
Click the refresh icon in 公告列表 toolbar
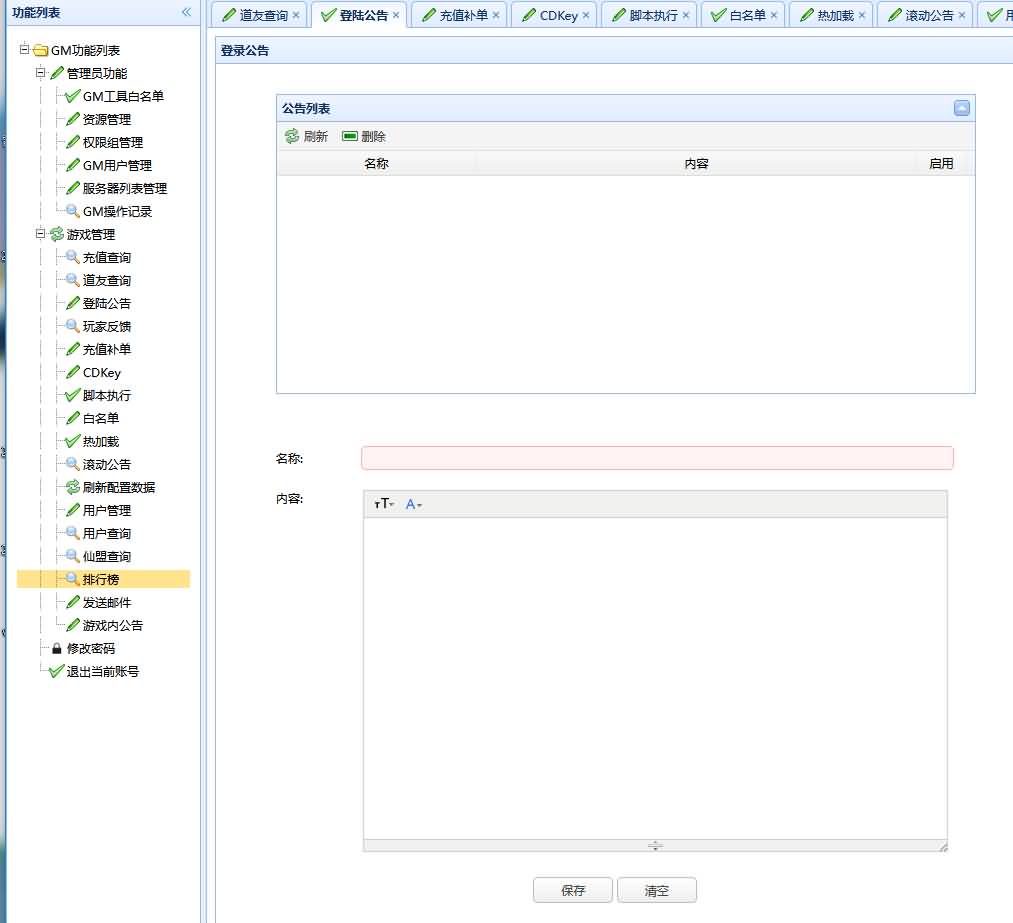(x=292, y=136)
